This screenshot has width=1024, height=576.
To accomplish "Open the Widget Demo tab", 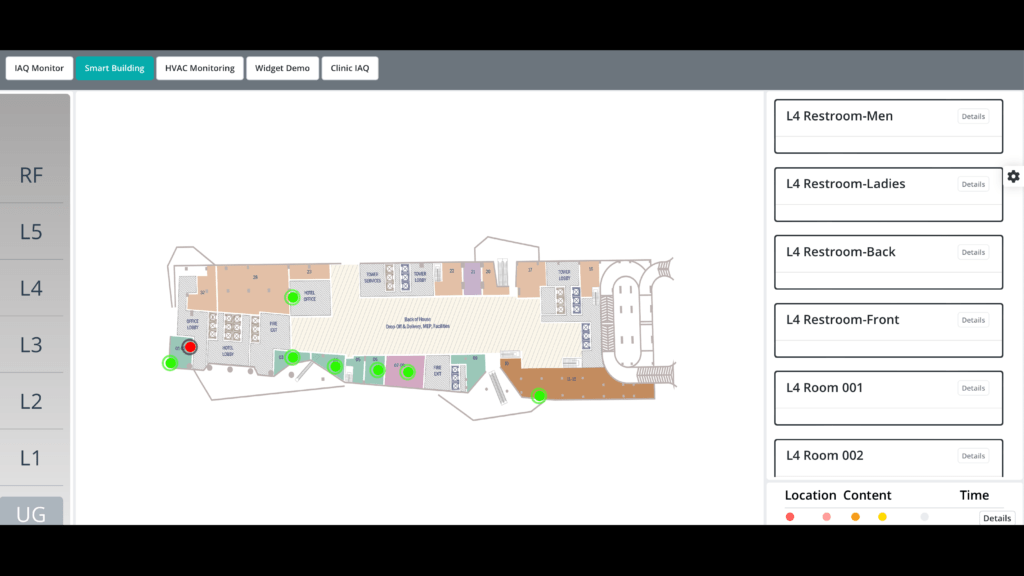I will click(x=282, y=67).
